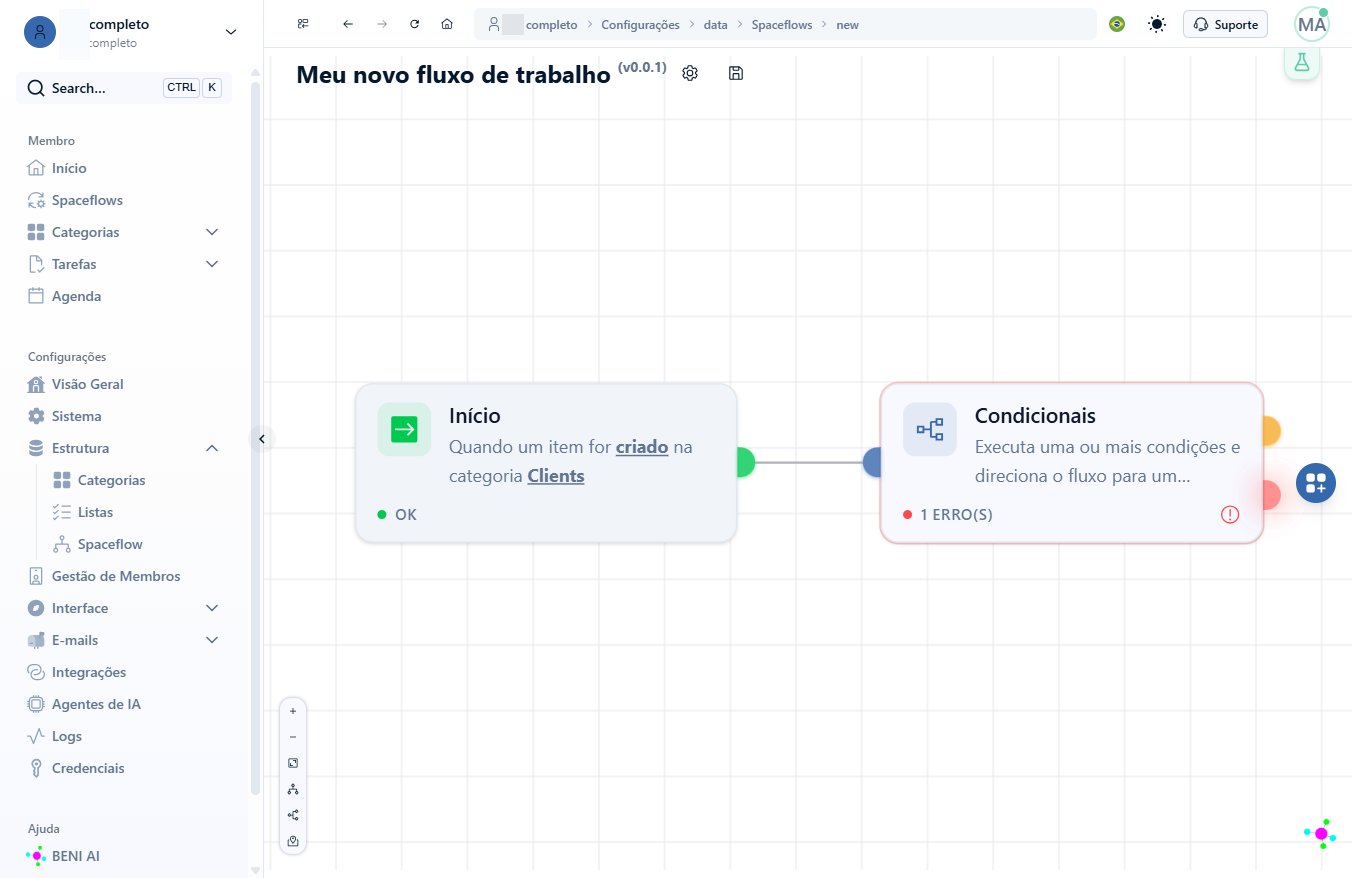Click the minimap pin icon
Viewport: 1352px width, 878px height.
tap(293, 841)
